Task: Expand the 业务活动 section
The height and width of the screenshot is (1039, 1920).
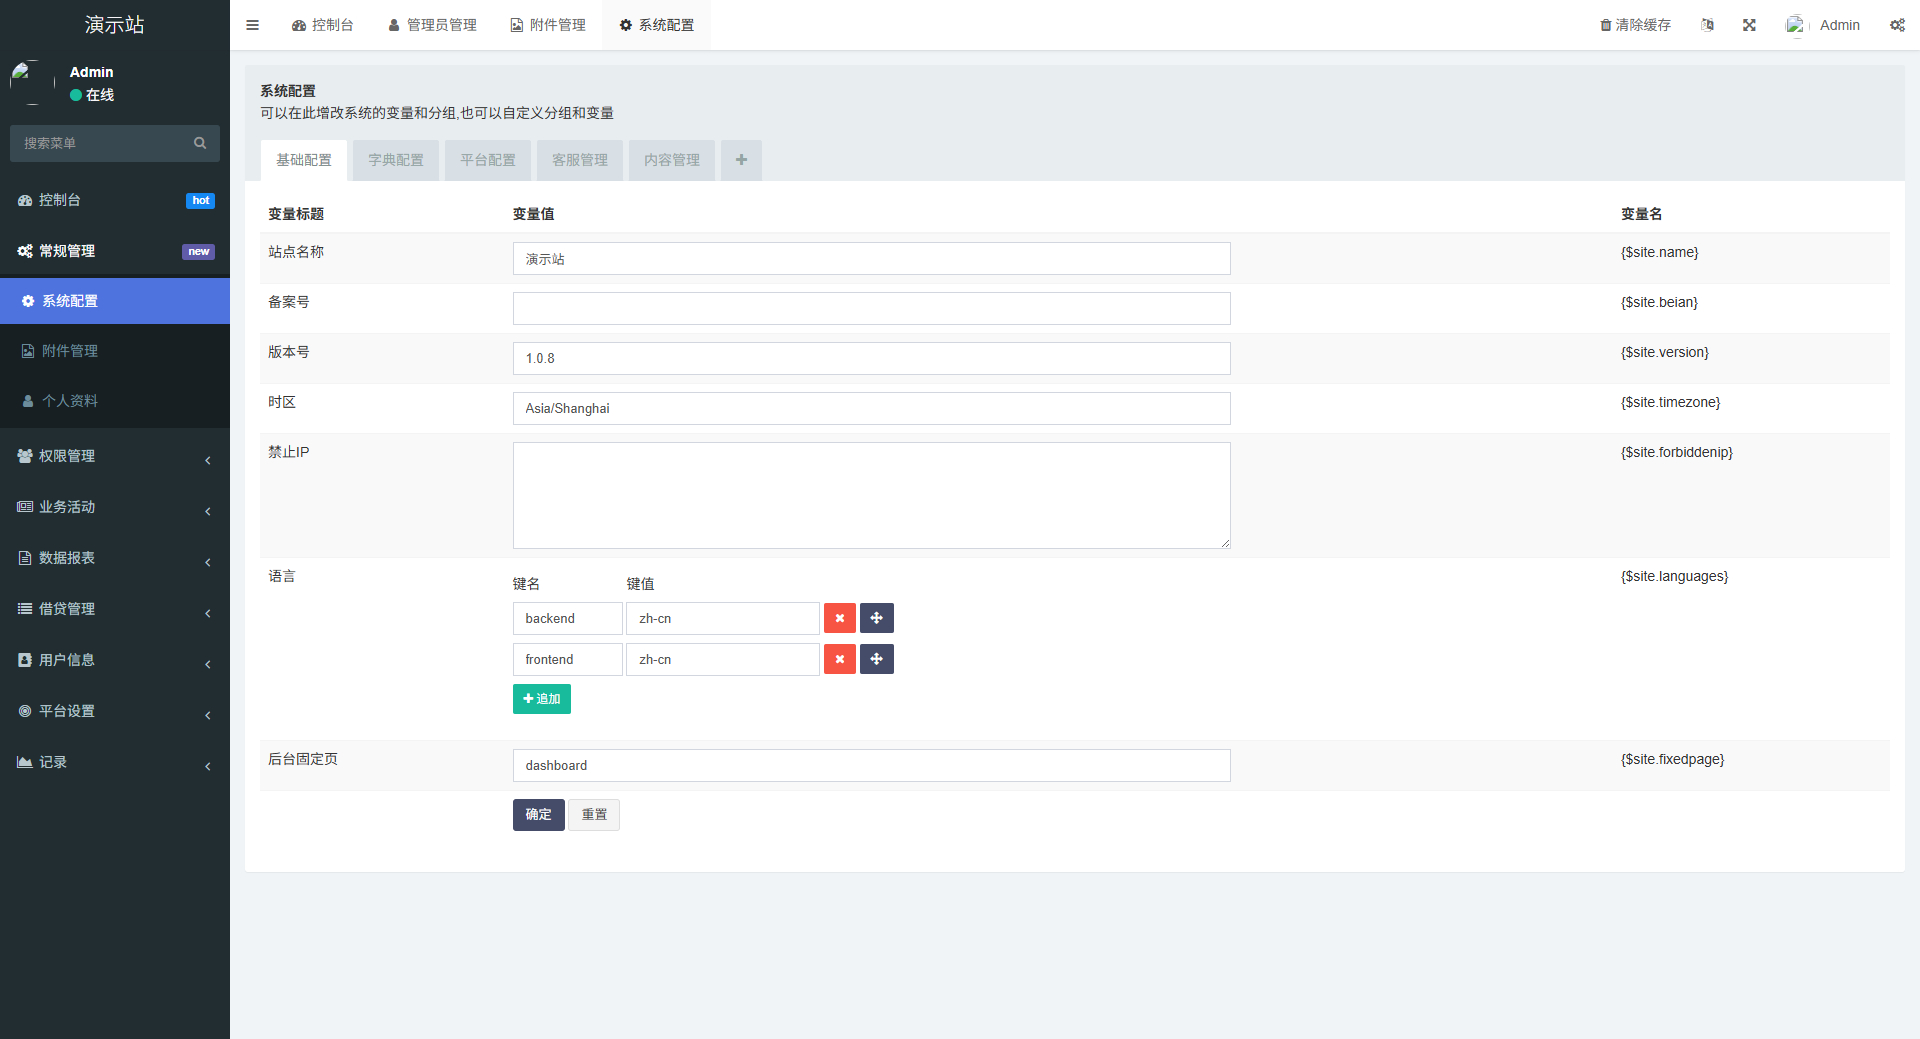Action: [x=68, y=506]
